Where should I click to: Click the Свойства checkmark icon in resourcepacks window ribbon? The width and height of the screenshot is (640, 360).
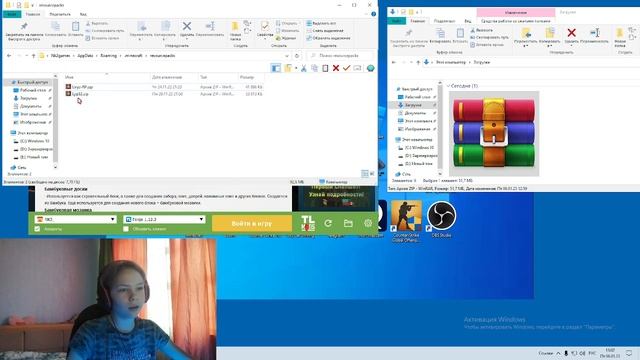[265, 27]
